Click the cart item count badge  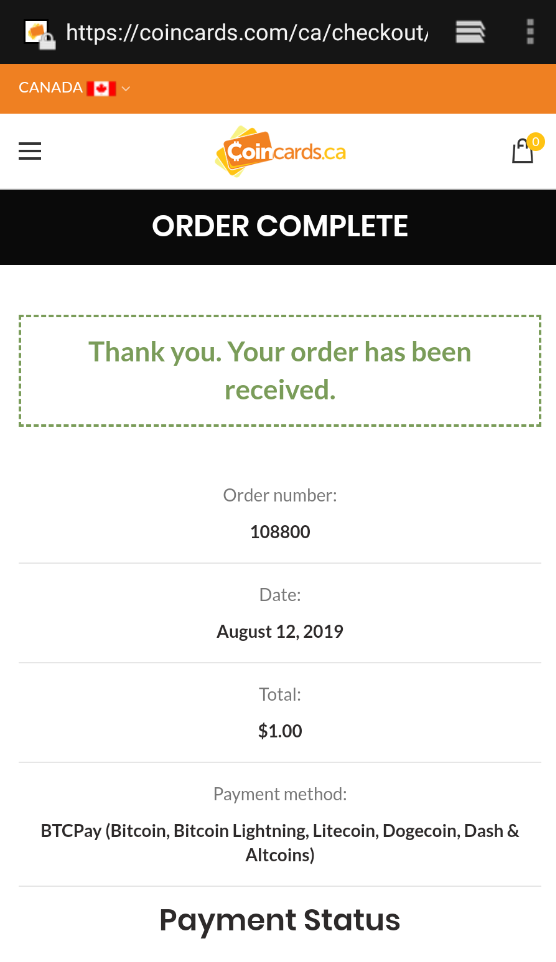click(x=536, y=142)
